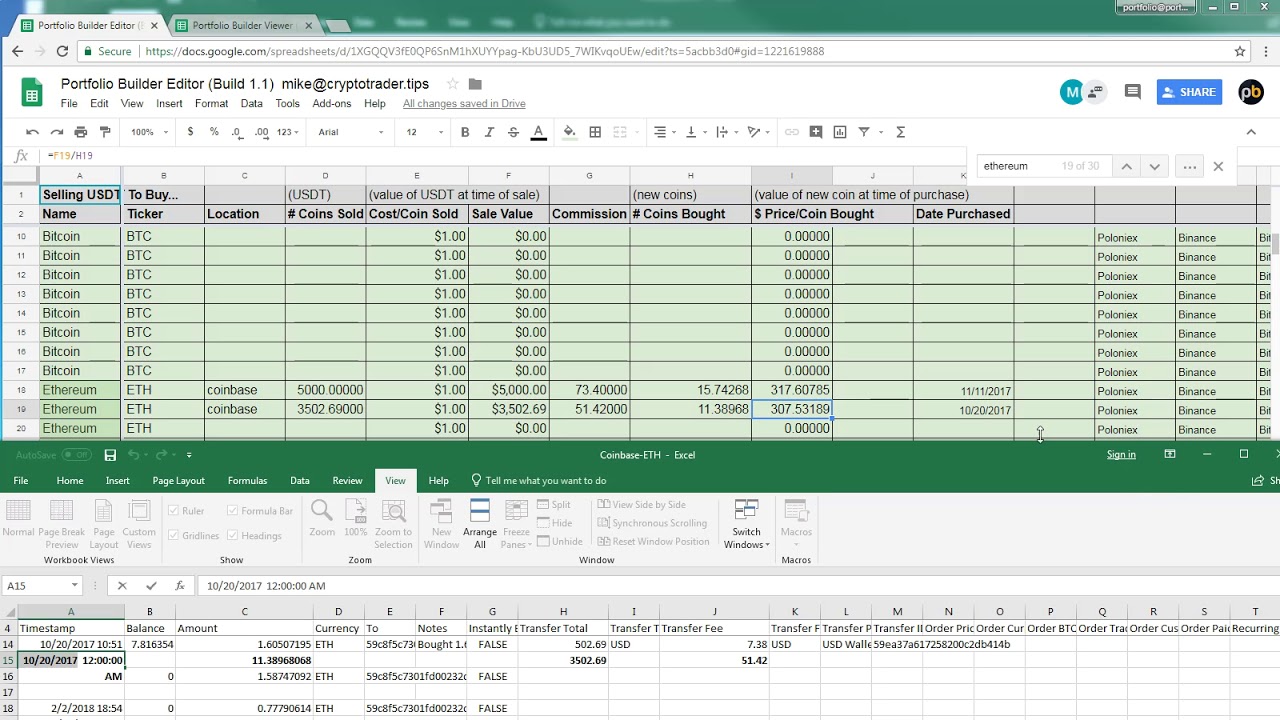The image size is (1280, 720).
Task: Open the comments icon near Share
Action: (1133, 92)
